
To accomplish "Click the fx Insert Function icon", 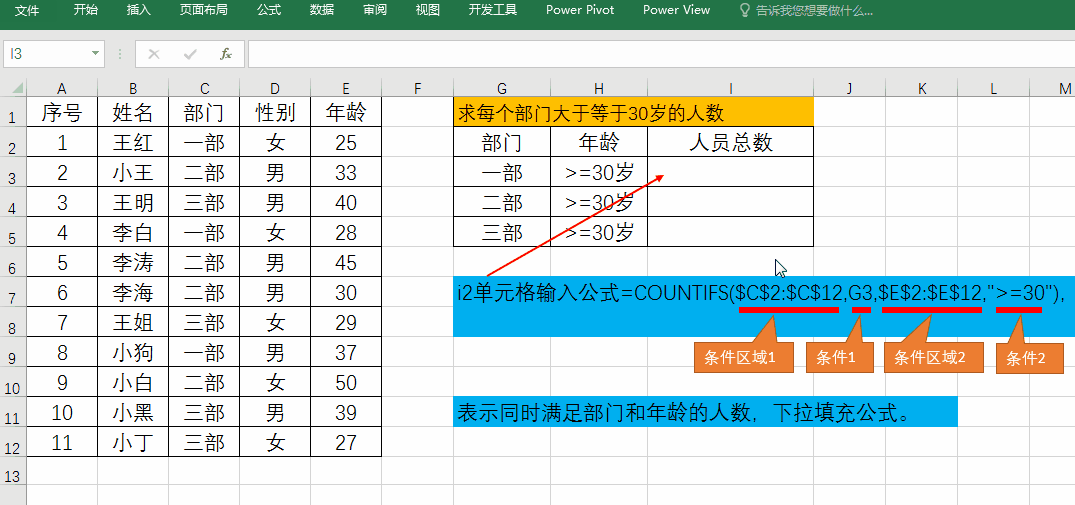I will 226,54.
